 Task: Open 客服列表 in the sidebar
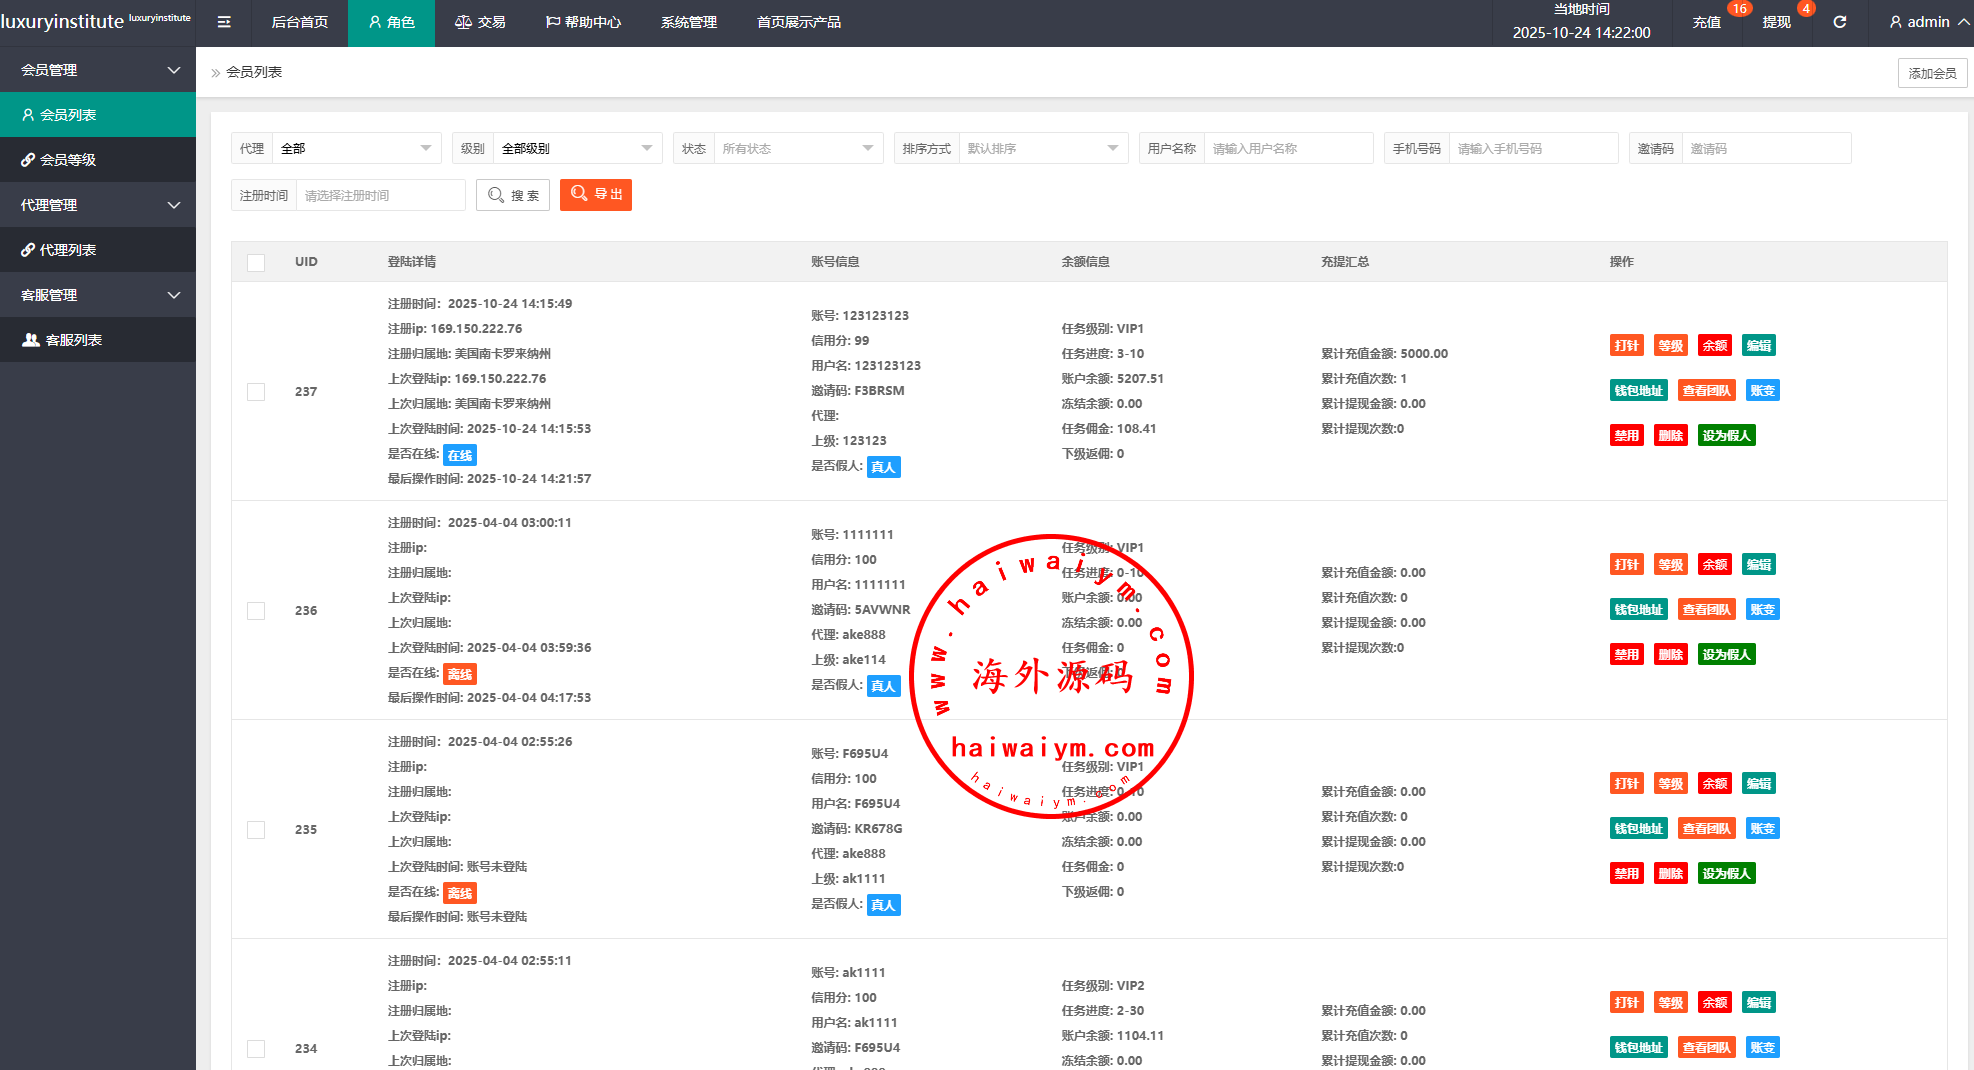(73, 340)
